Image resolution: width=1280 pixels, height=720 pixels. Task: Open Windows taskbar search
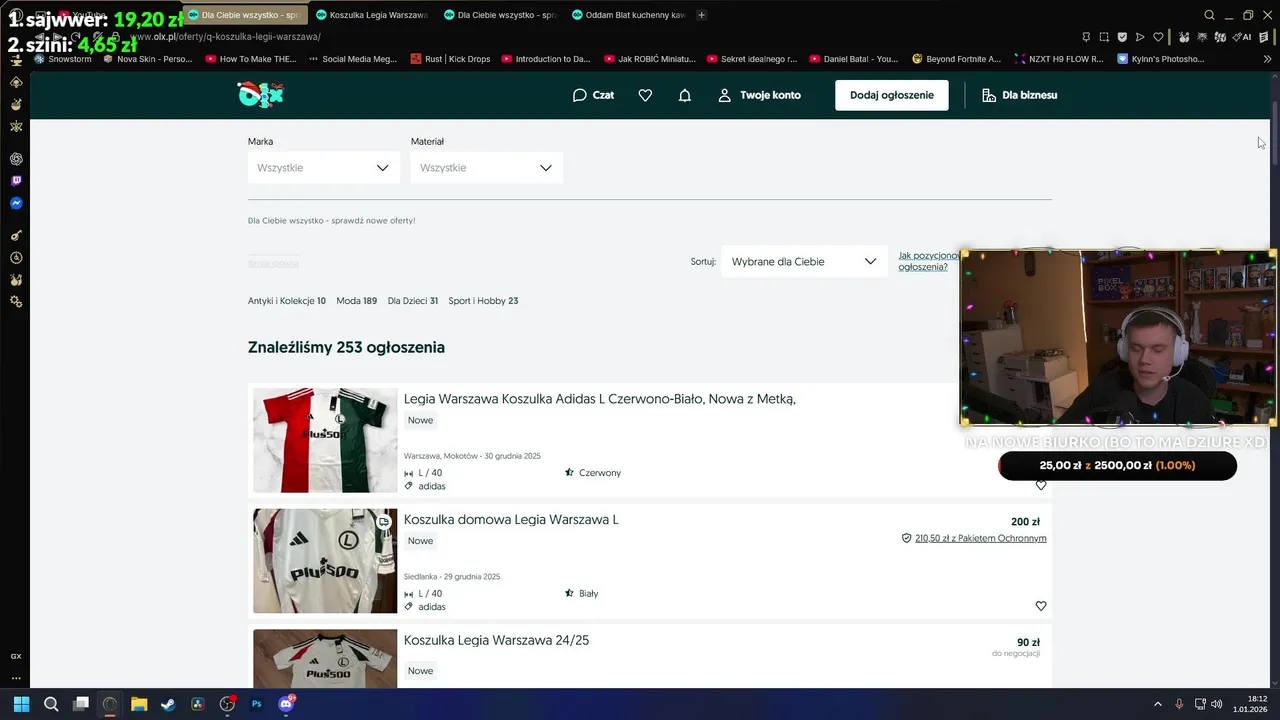tap(51, 704)
